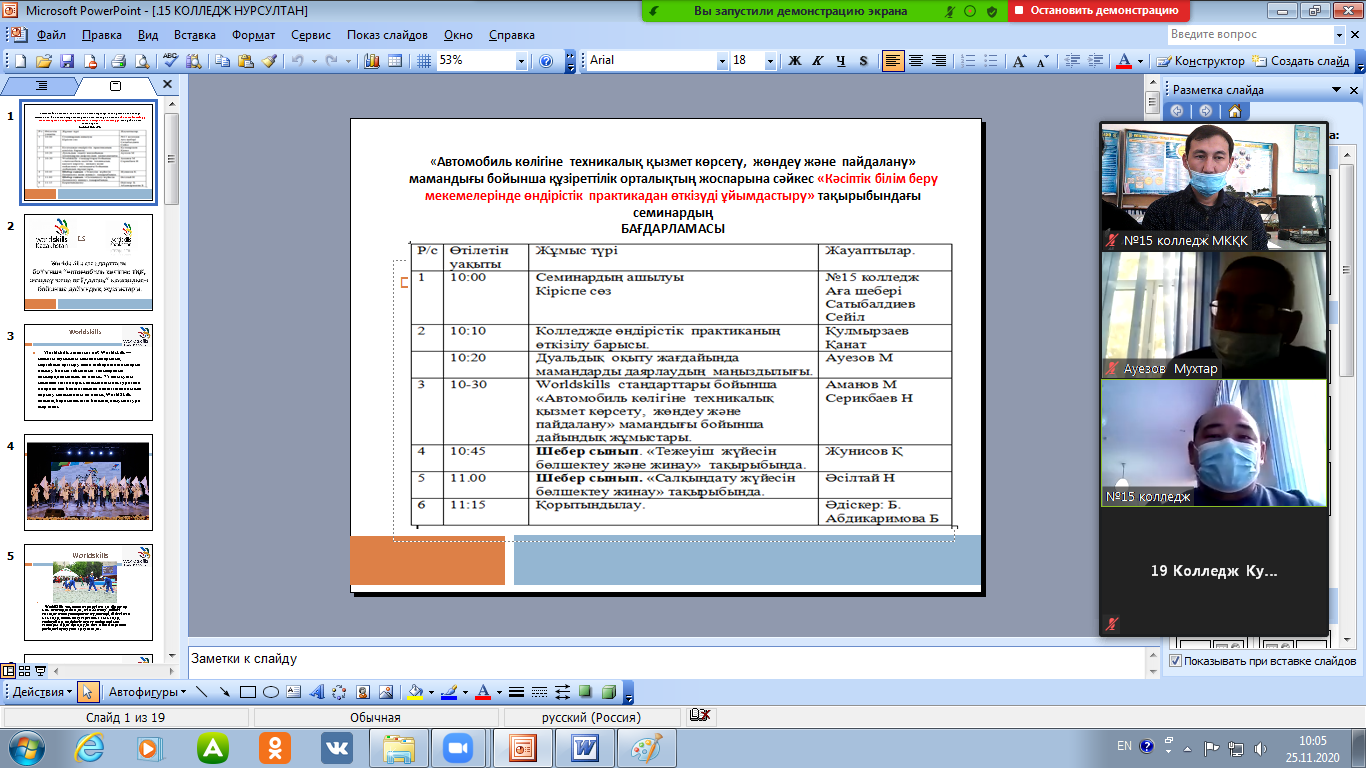The width and height of the screenshot is (1366, 768).
Task: Select the Rectangle shape tool
Action: (x=248, y=692)
